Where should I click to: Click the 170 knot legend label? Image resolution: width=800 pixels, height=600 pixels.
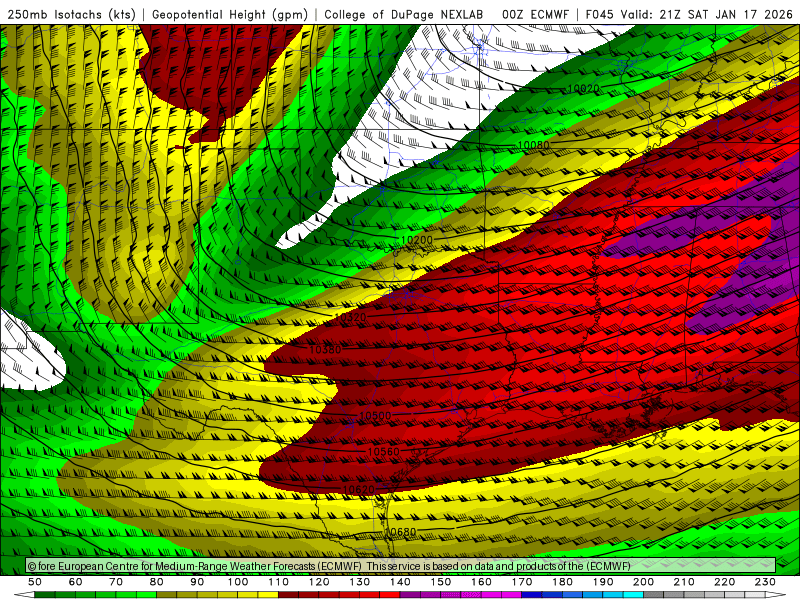coord(522,582)
